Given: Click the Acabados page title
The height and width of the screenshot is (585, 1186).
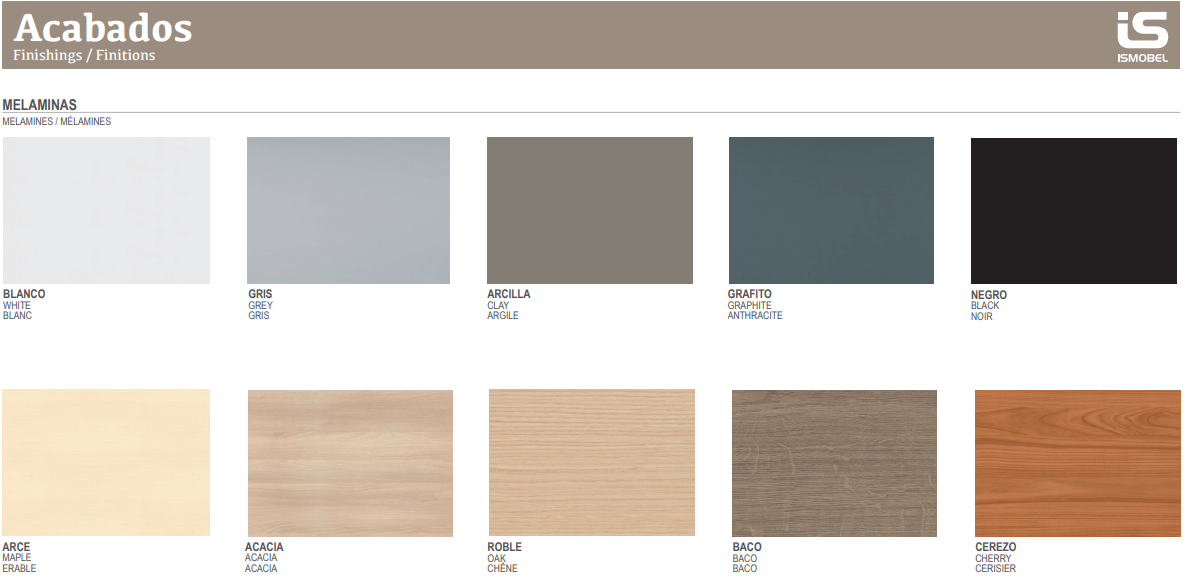Looking at the screenshot, I should click(x=103, y=27).
